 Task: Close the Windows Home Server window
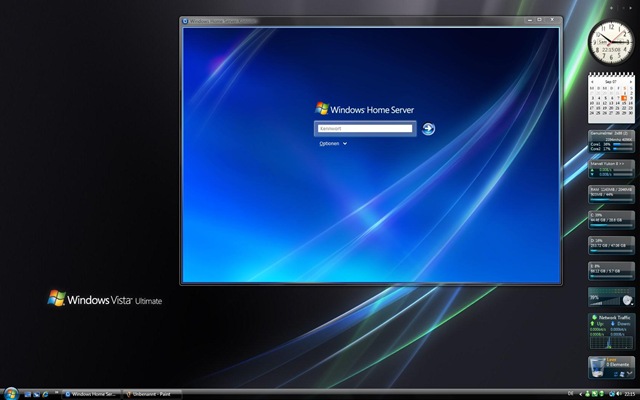pyautogui.click(x=552, y=20)
